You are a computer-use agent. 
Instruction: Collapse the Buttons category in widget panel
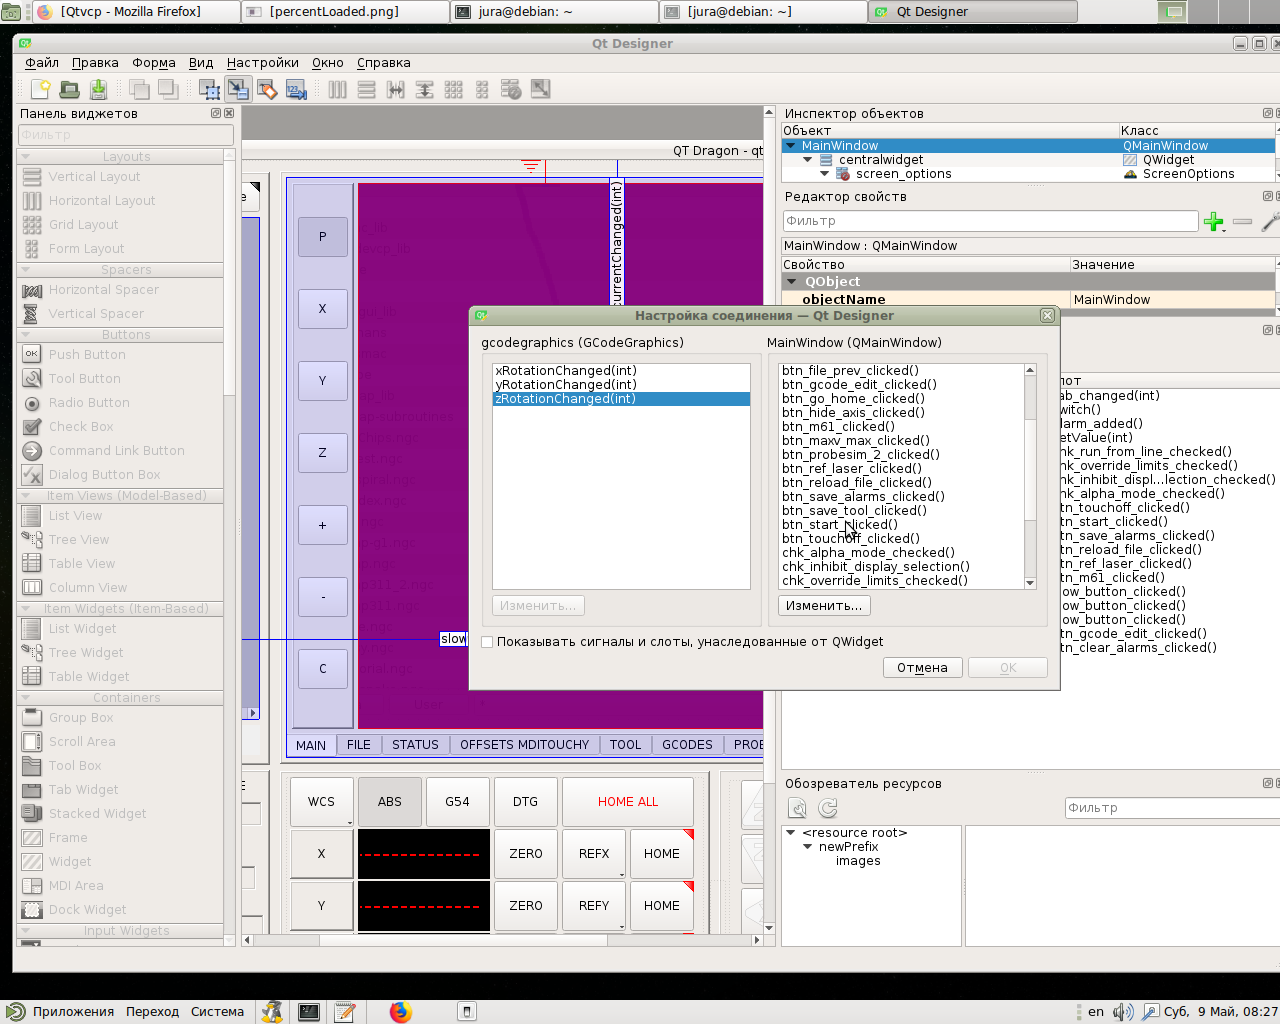[26, 334]
